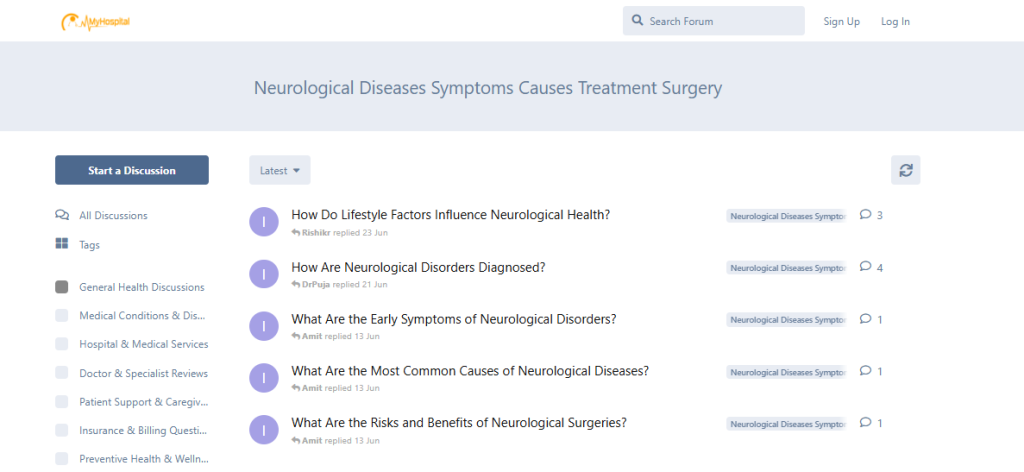Image resolution: width=1024 pixels, height=472 pixels.
Task: Open the Tags grid icon
Action: 62,244
